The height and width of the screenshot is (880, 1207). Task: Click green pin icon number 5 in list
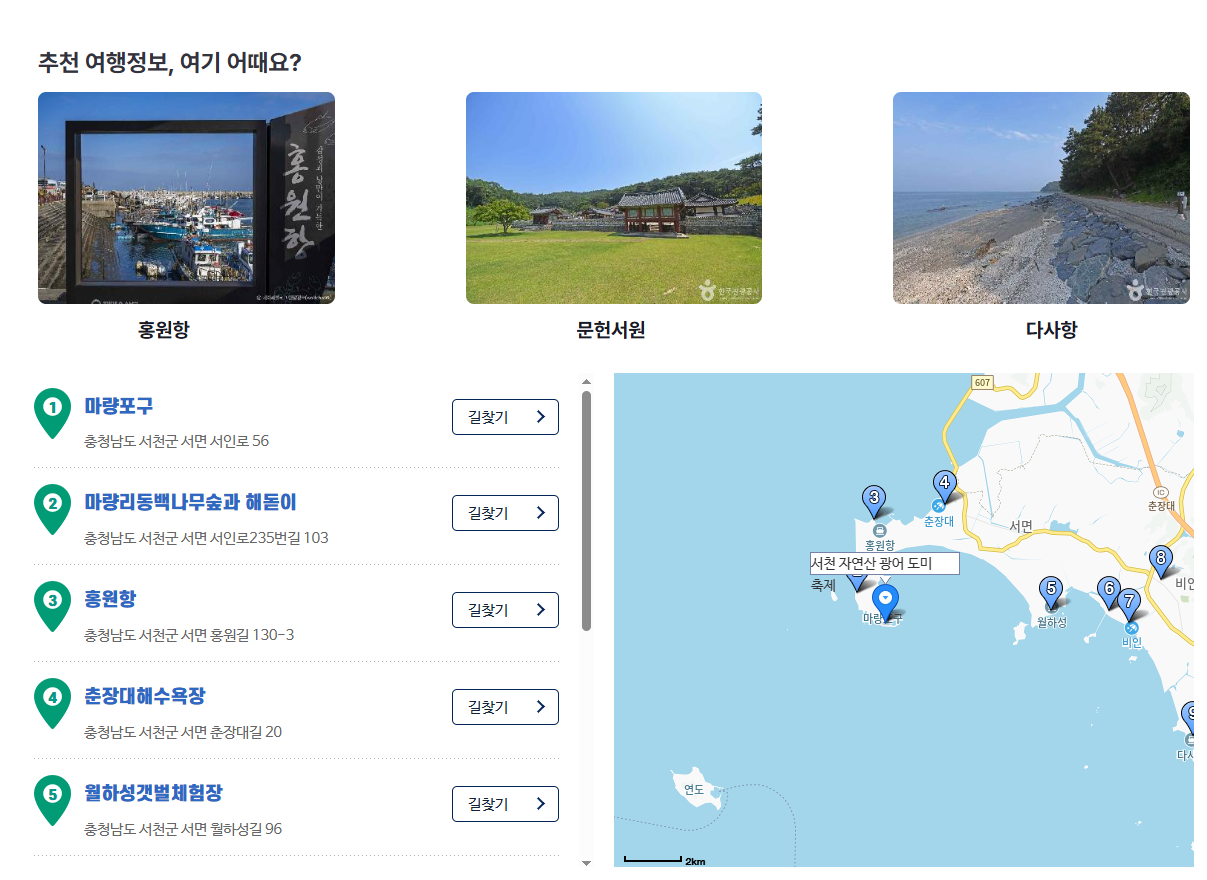53,800
